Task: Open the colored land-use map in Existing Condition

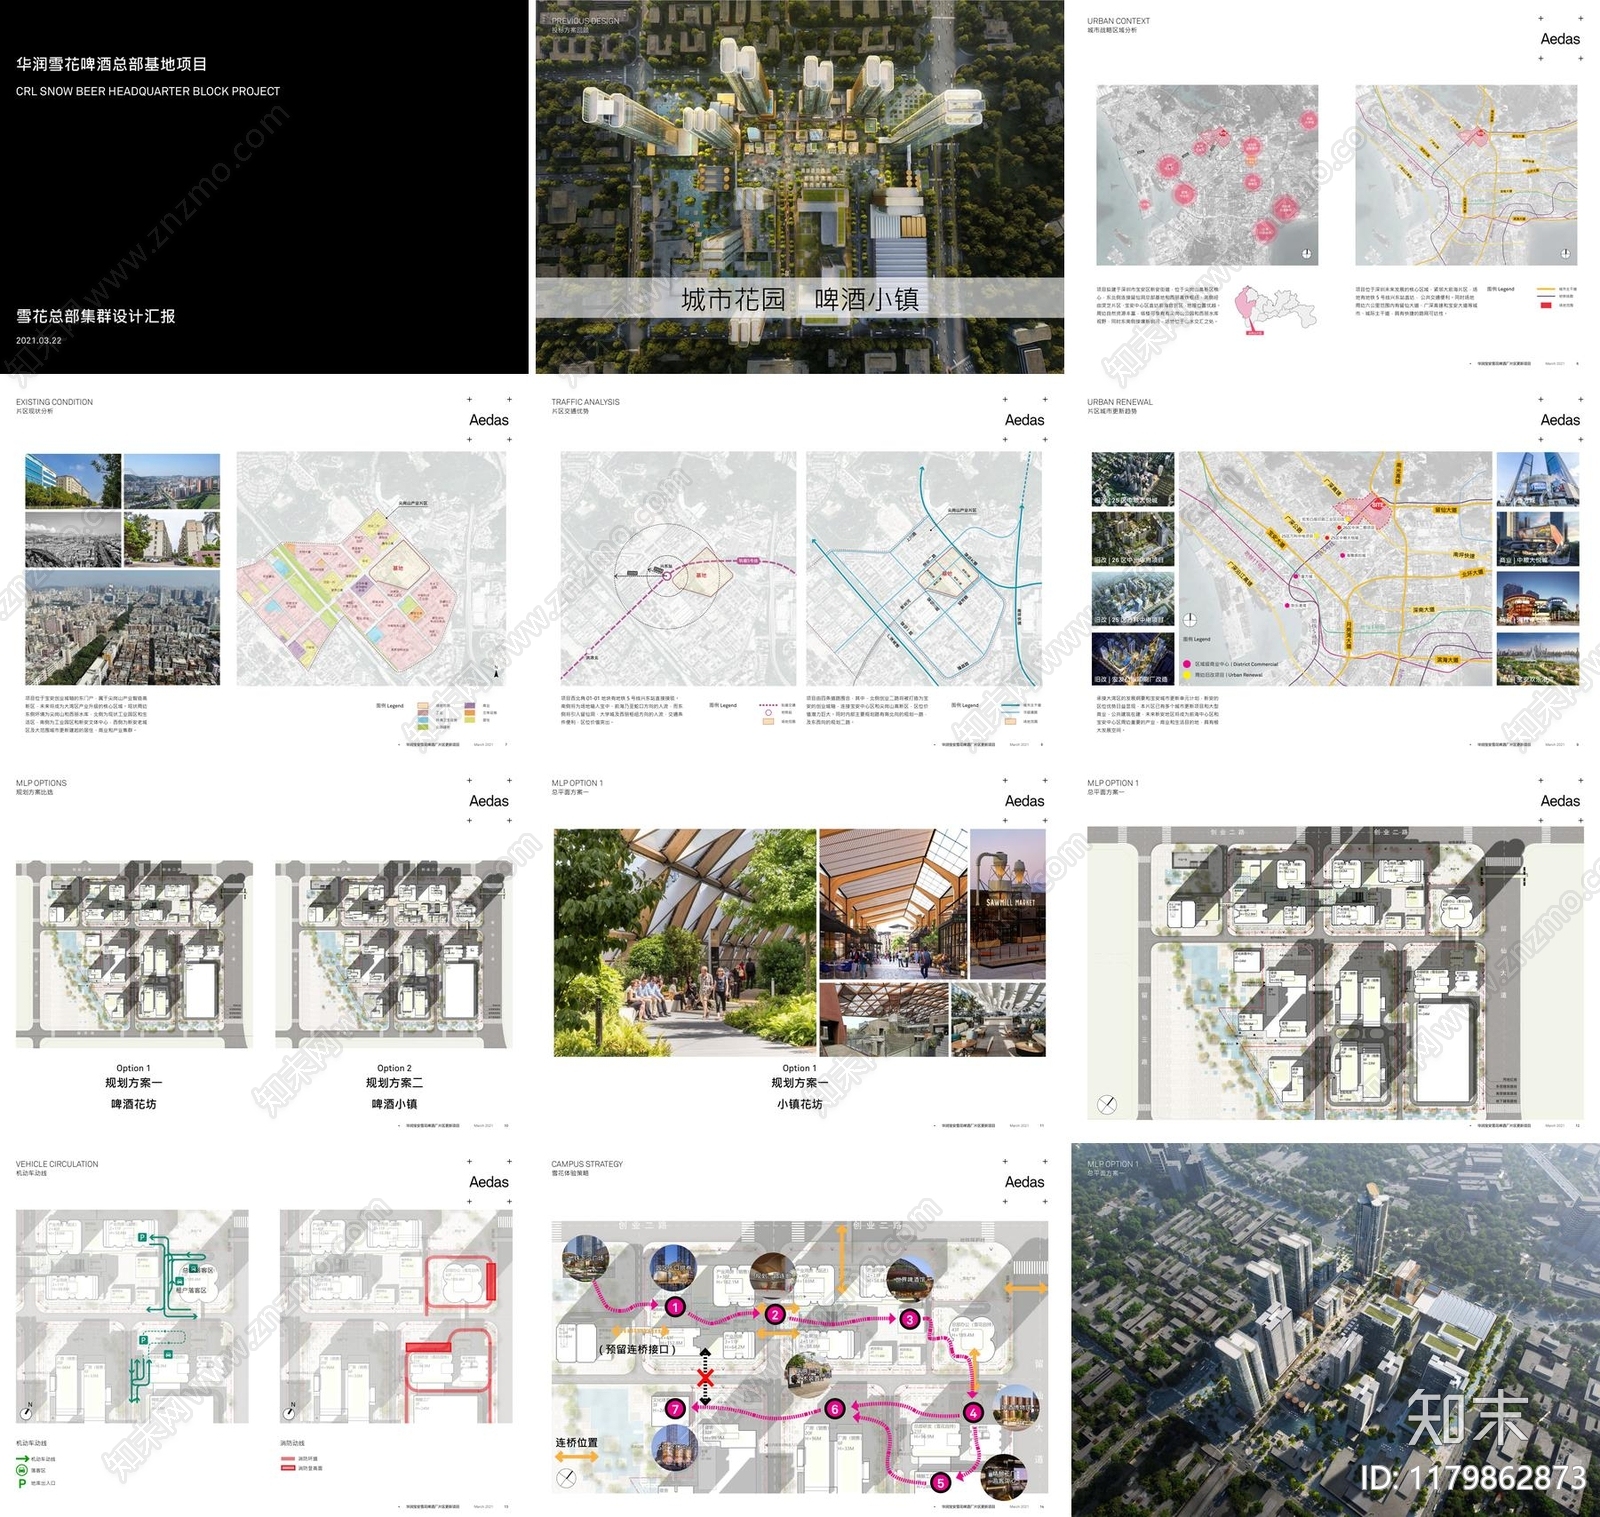Action: coord(371,568)
